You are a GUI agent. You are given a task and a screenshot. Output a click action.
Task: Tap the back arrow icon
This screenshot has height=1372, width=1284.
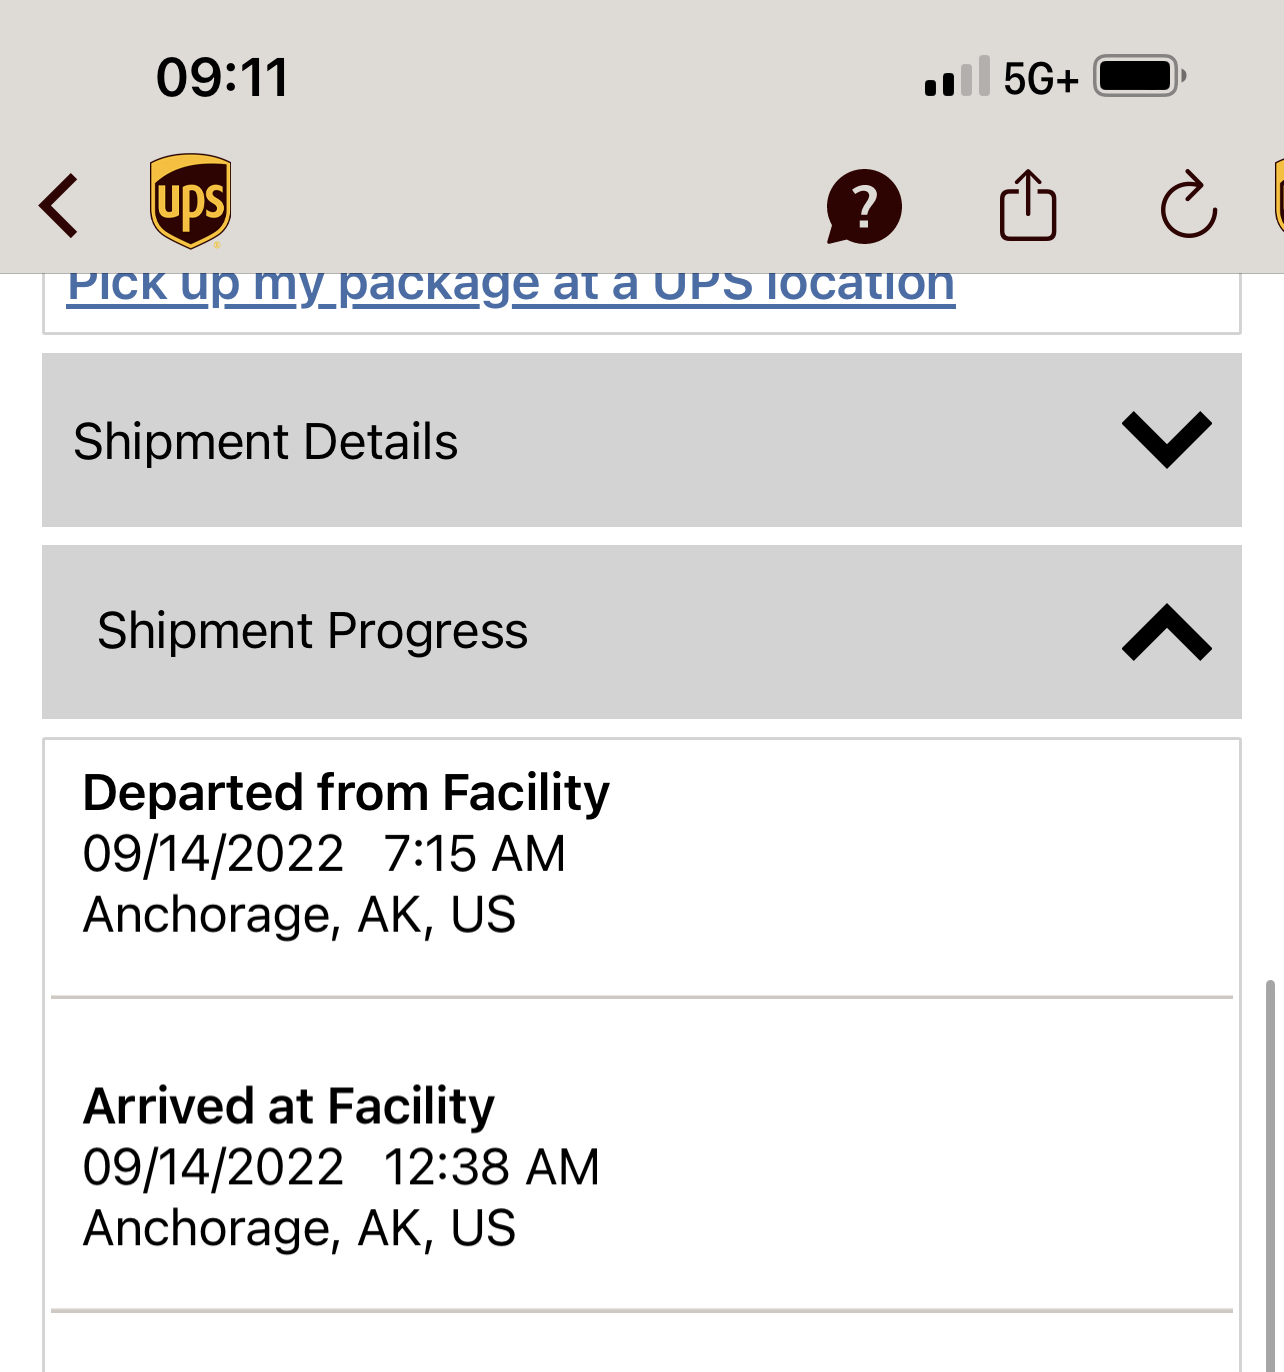click(x=58, y=206)
